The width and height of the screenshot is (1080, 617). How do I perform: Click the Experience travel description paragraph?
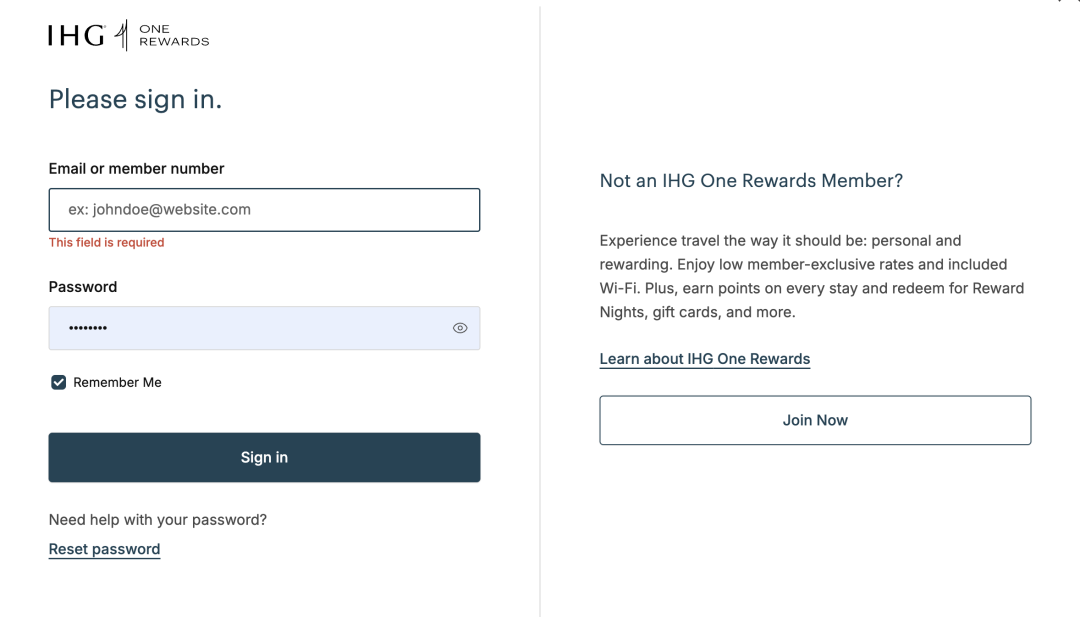(x=812, y=276)
